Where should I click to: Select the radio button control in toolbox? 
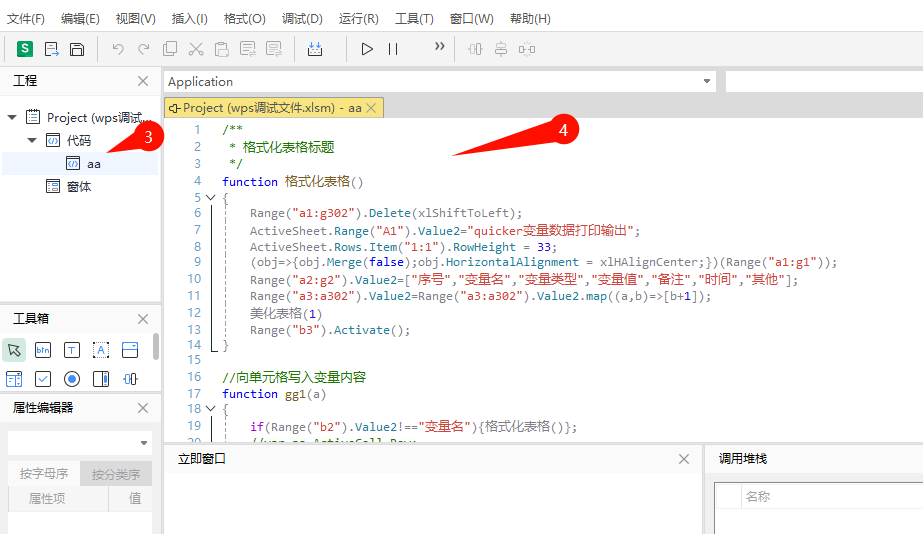pyautogui.click(x=72, y=379)
